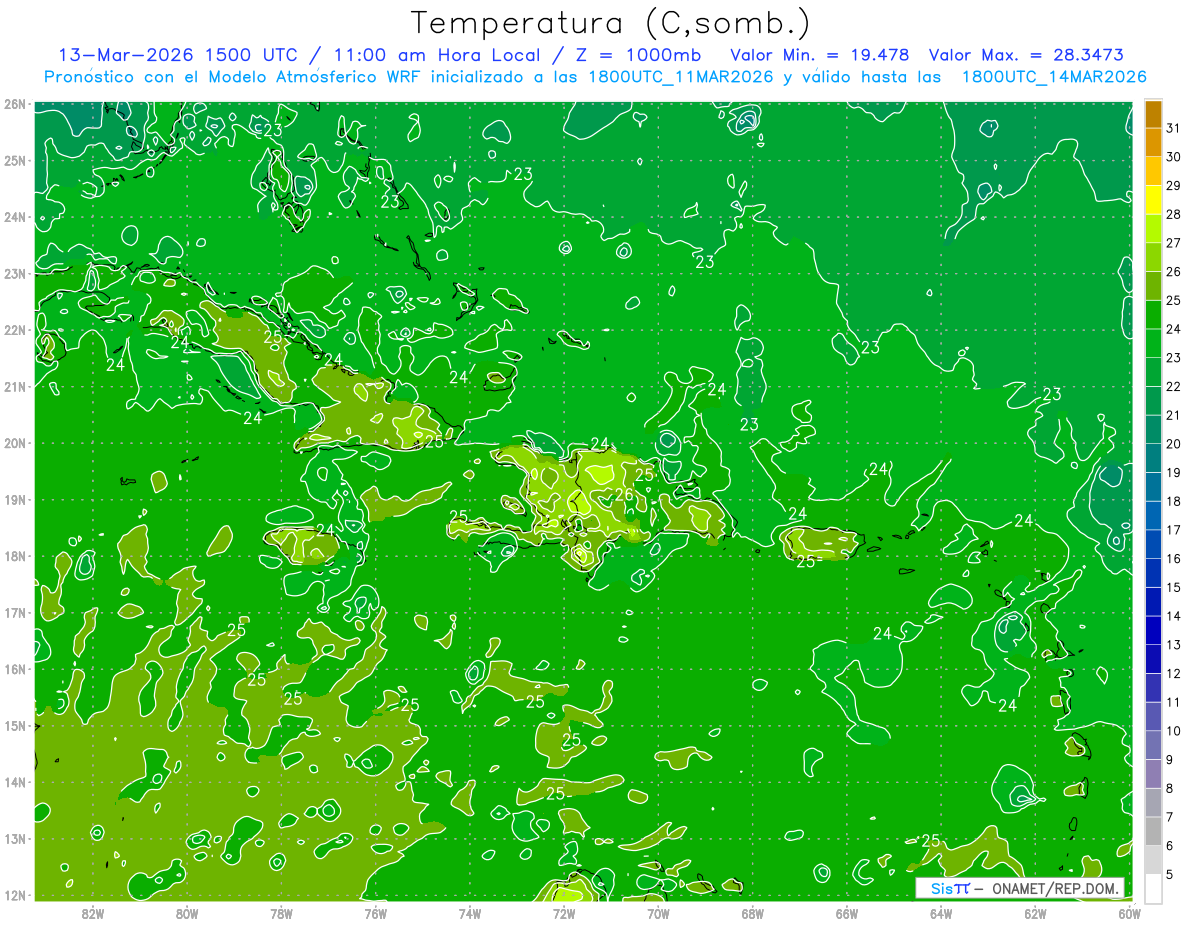This screenshot has height=927, width=1200.
Task: Click the 'SisTT - ONAMET/REP.DOM.' logo box
Action: (1021, 888)
